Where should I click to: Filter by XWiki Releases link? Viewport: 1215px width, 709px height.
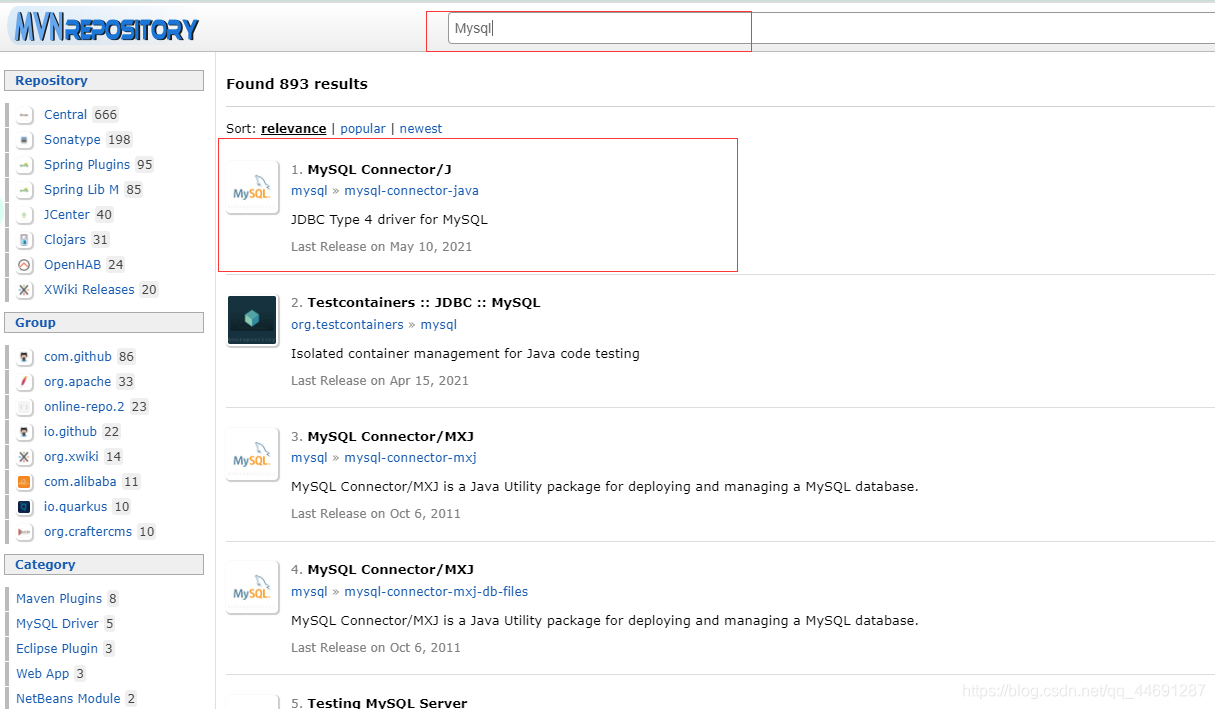89,290
